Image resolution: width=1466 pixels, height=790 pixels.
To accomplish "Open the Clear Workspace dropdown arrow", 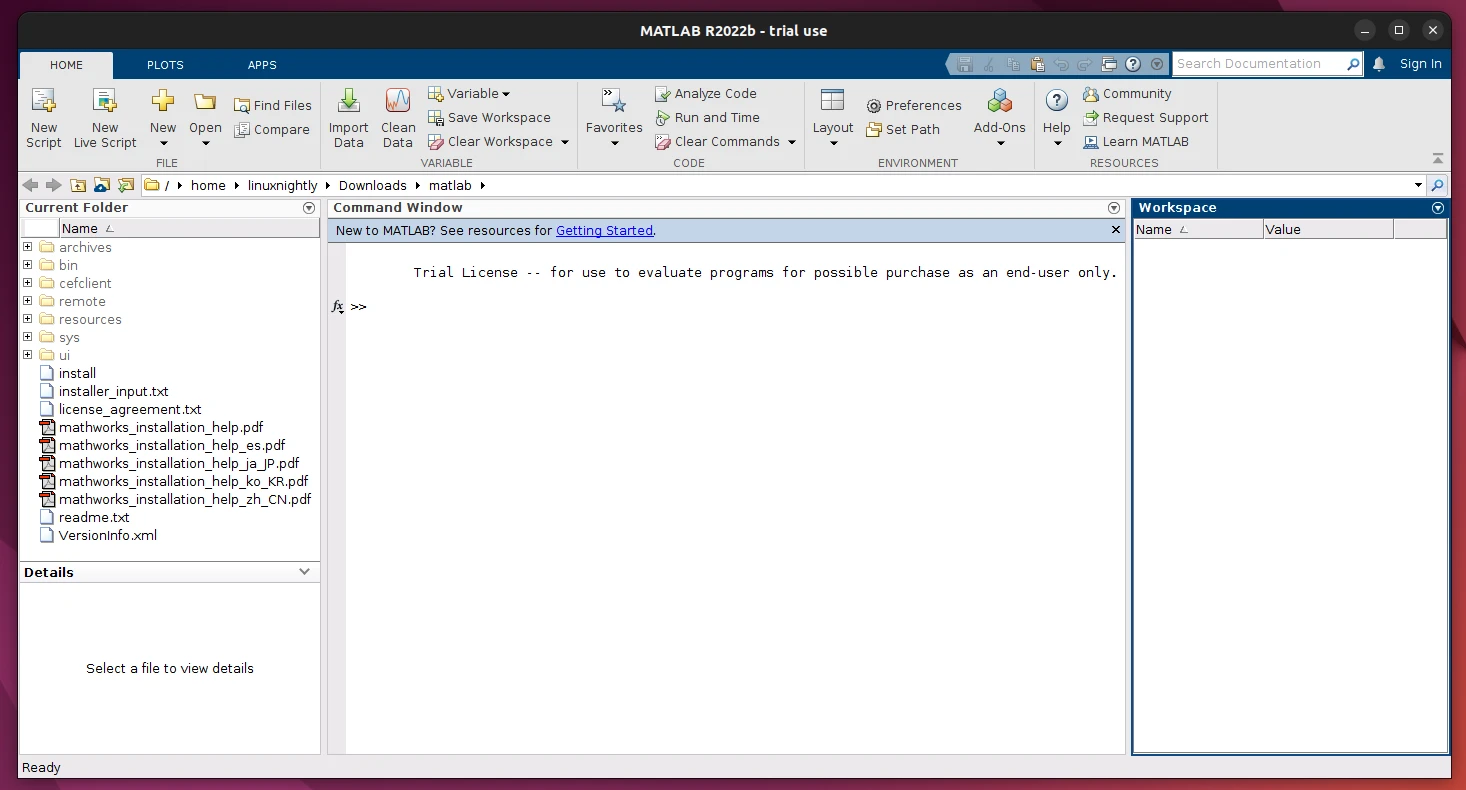I will (x=565, y=141).
